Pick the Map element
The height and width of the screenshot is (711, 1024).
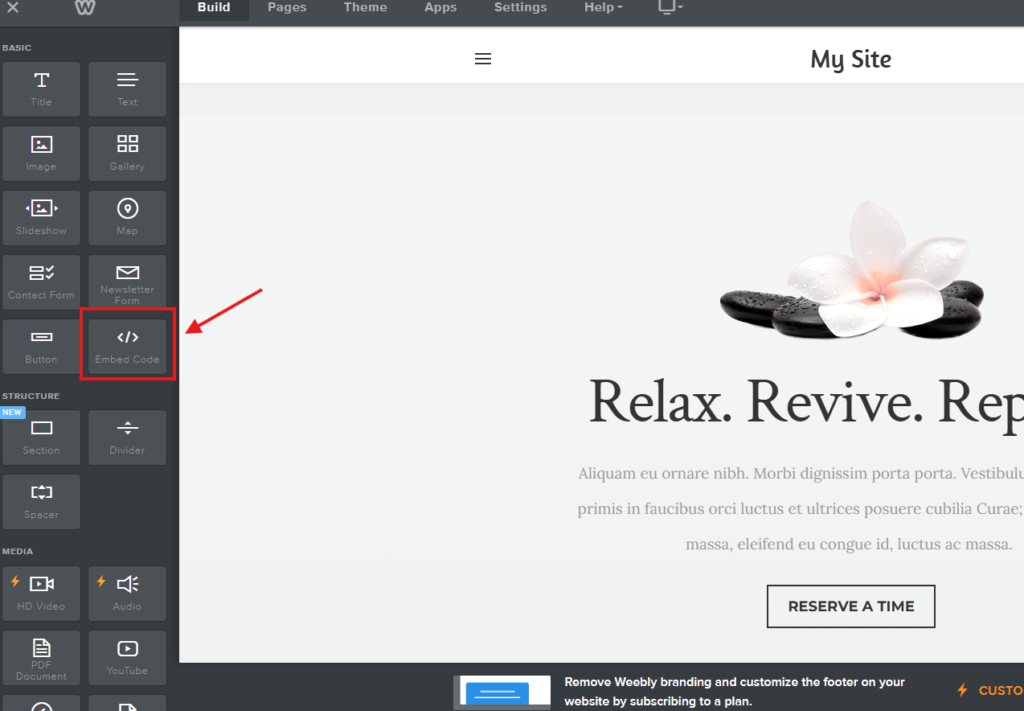[x=127, y=217]
